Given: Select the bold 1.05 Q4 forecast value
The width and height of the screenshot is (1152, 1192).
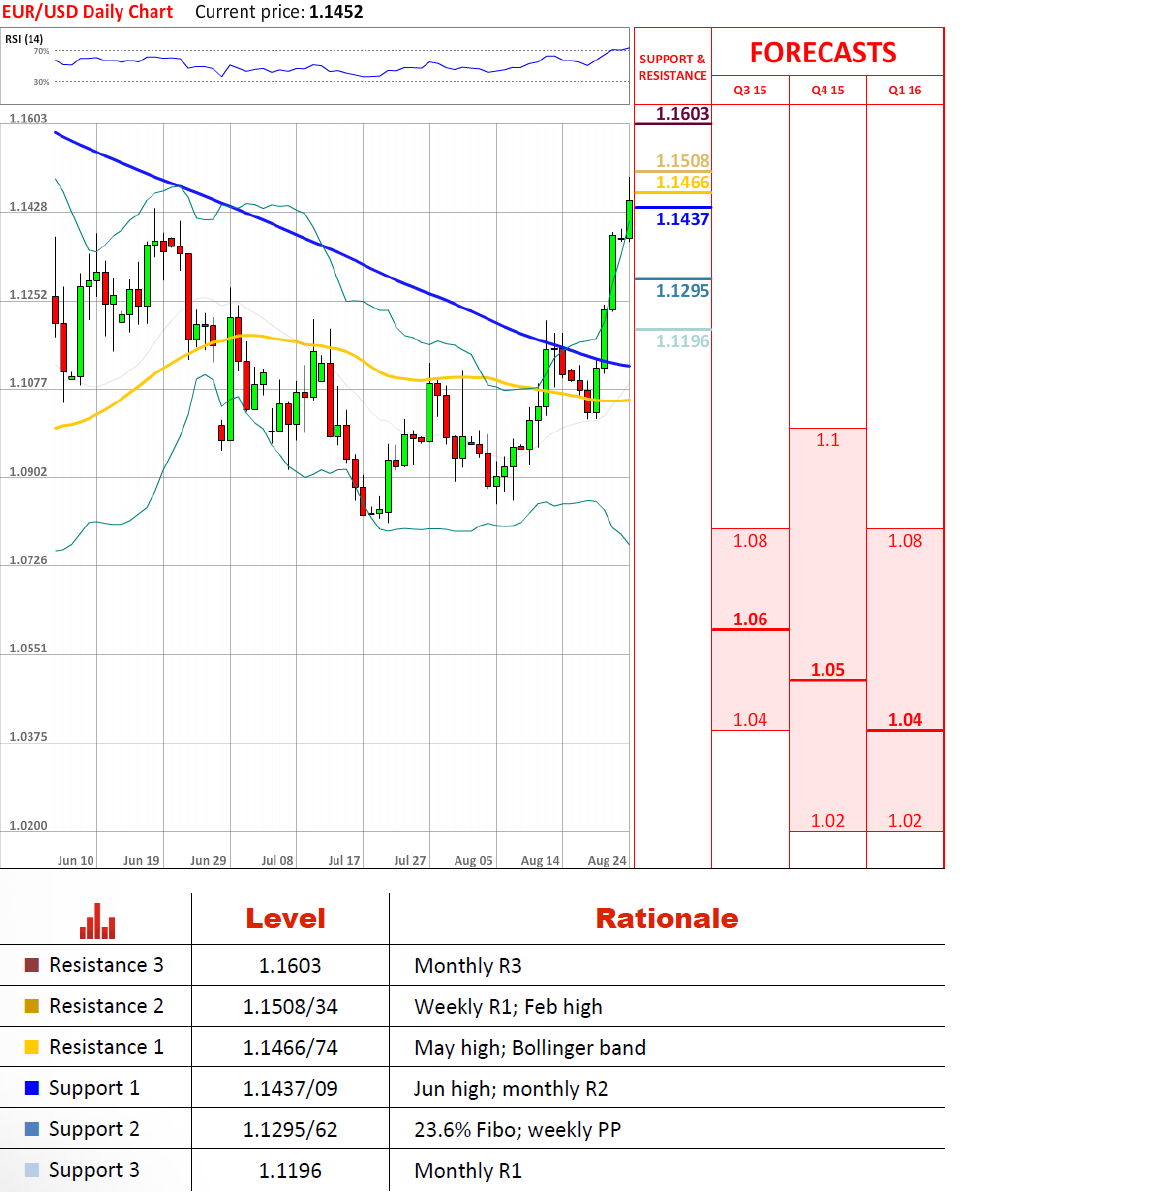Looking at the screenshot, I should (828, 670).
